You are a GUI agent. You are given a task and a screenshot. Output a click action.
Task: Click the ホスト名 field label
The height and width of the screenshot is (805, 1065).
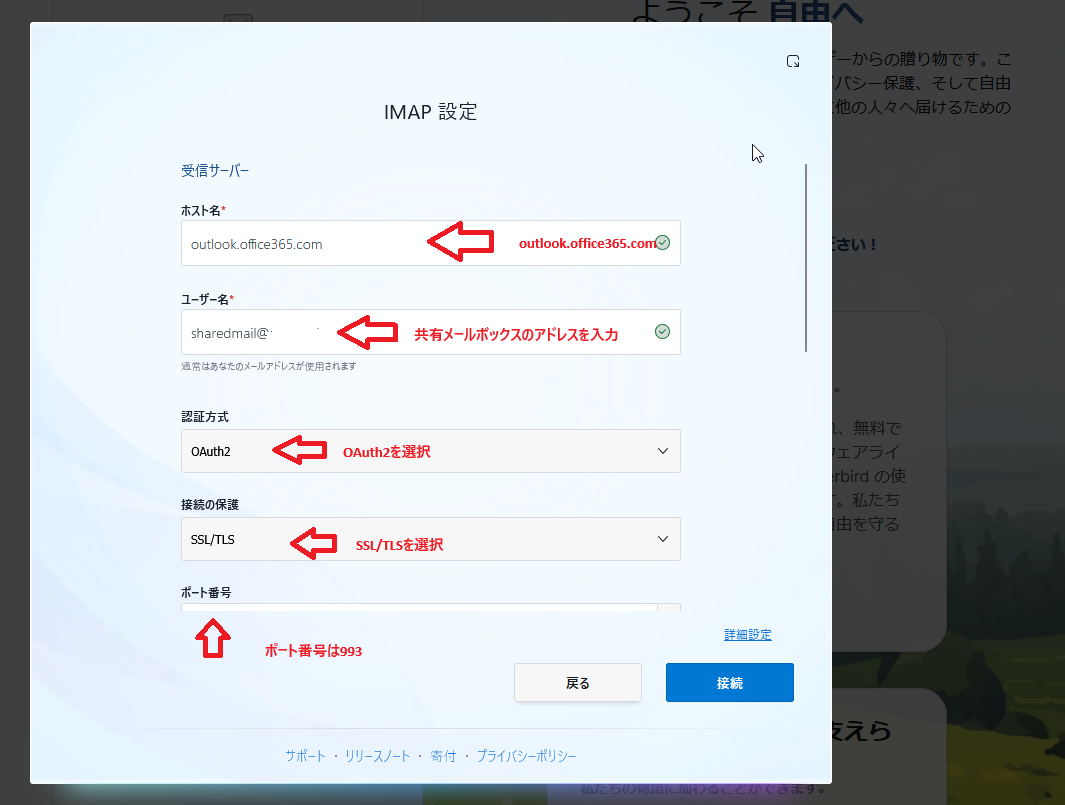pos(201,211)
